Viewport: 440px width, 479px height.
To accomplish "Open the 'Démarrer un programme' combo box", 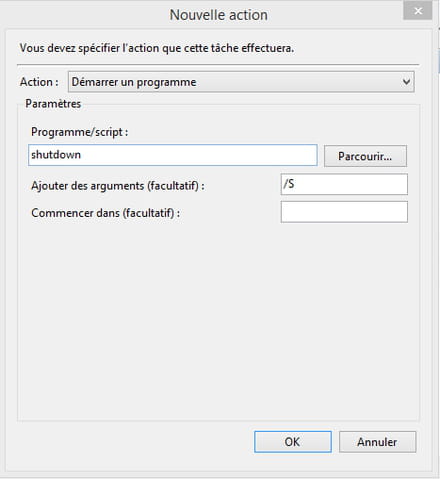I will tap(241, 82).
